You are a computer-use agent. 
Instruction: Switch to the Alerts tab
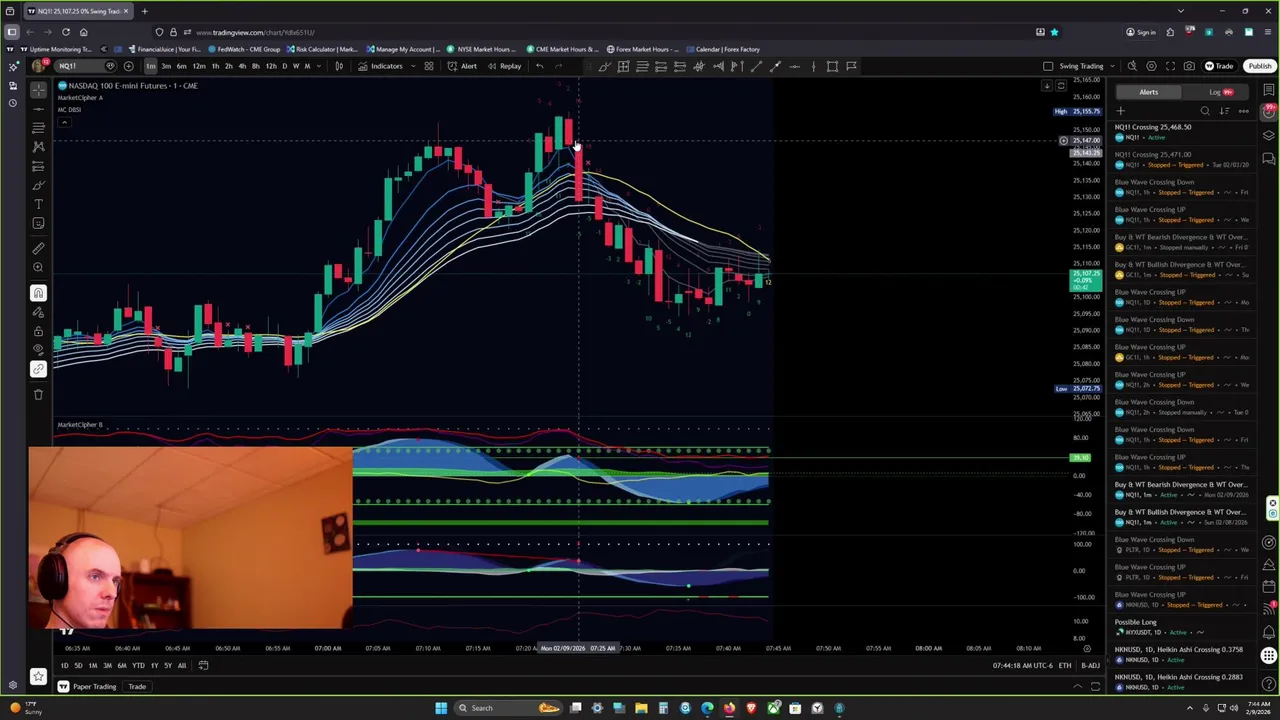click(1148, 92)
